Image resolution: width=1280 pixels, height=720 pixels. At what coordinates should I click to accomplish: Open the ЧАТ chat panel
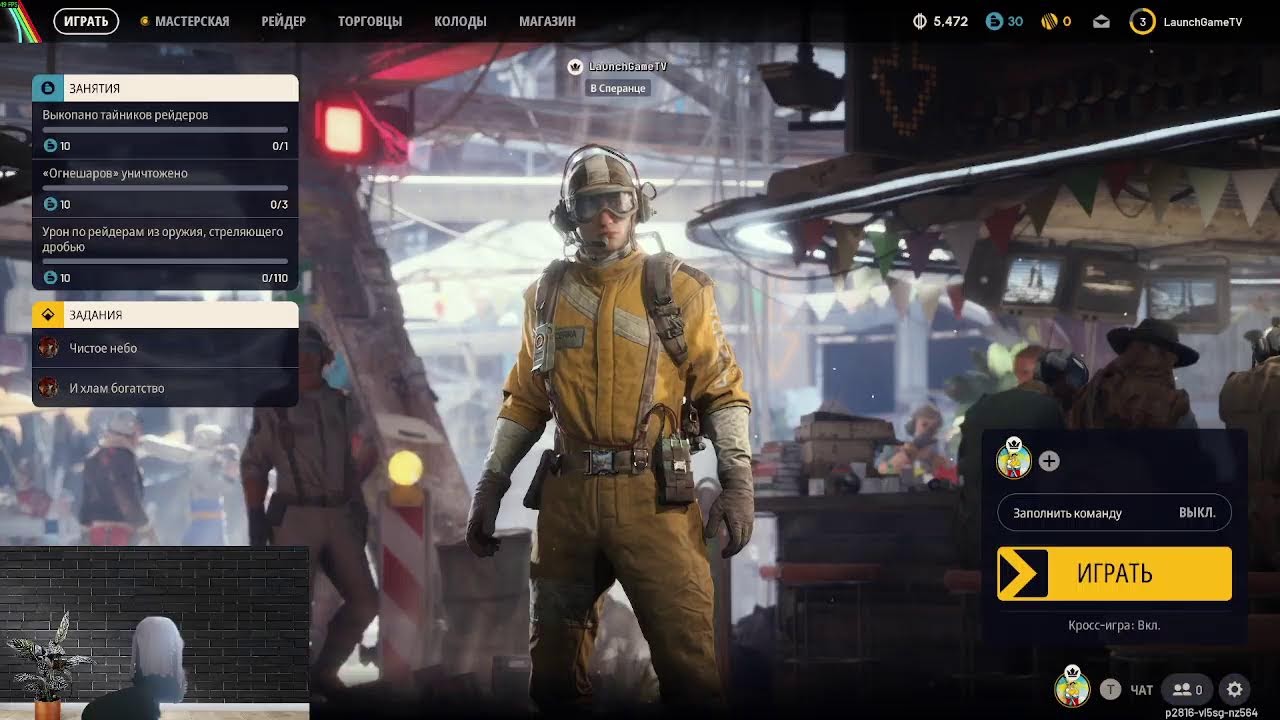[1141, 690]
